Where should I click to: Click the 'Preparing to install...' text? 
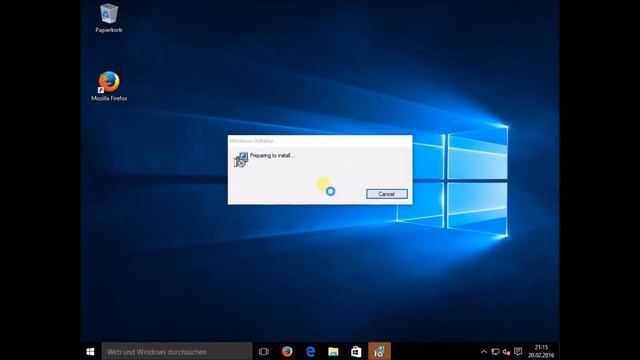[x=272, y=156]
